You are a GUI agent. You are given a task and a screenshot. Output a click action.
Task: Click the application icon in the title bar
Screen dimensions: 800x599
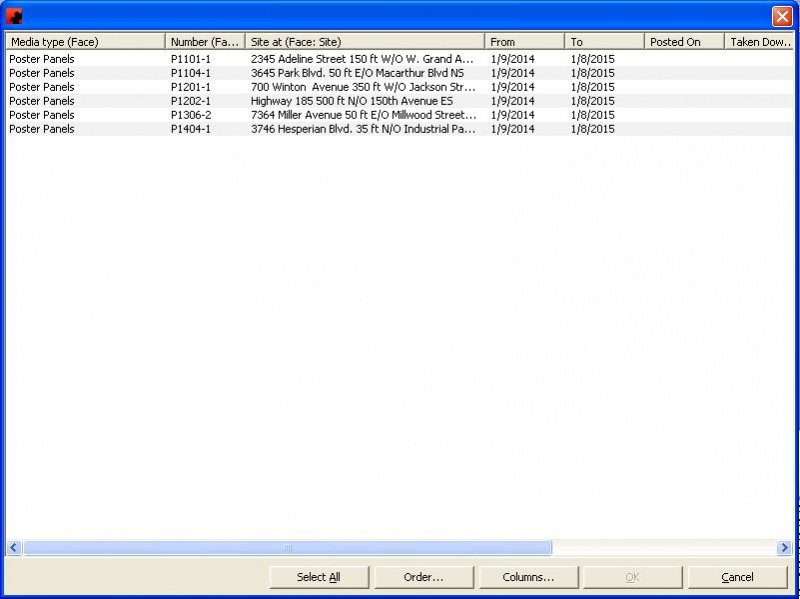coord(14,16)
